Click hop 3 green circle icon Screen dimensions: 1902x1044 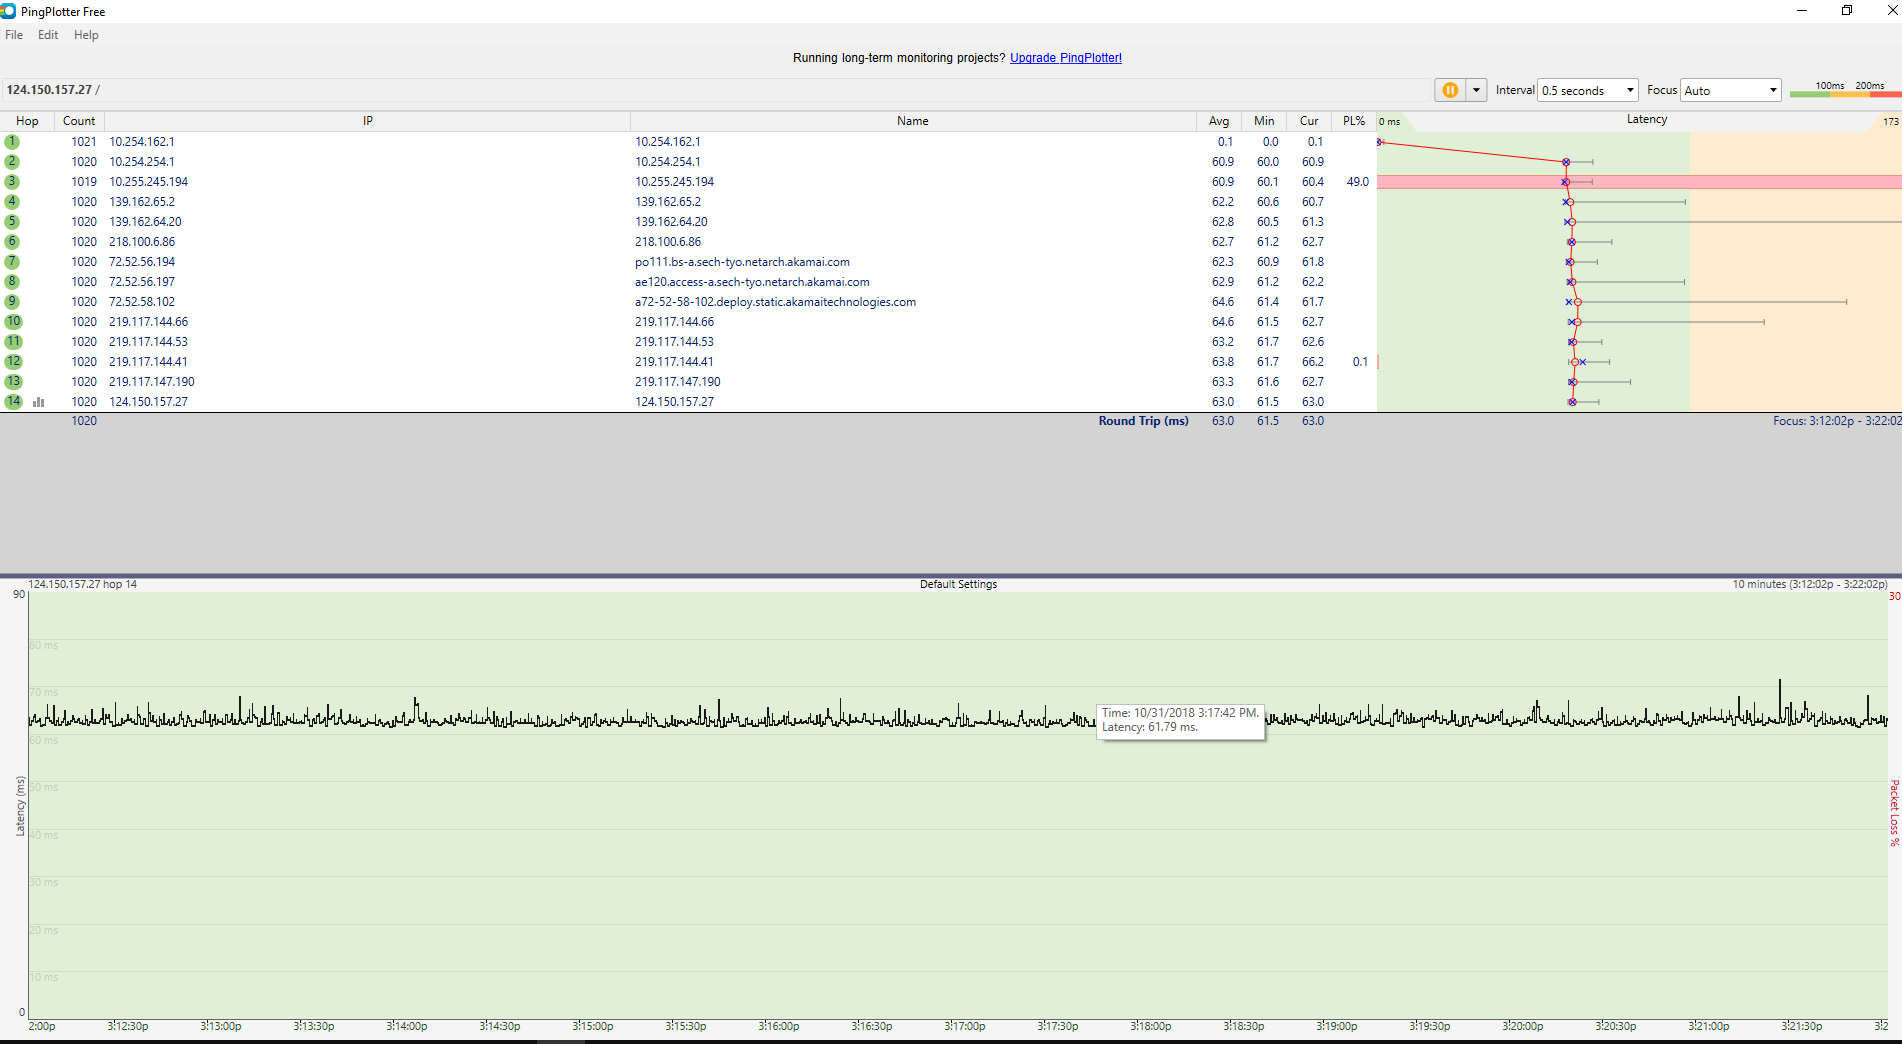click(12, 182)
